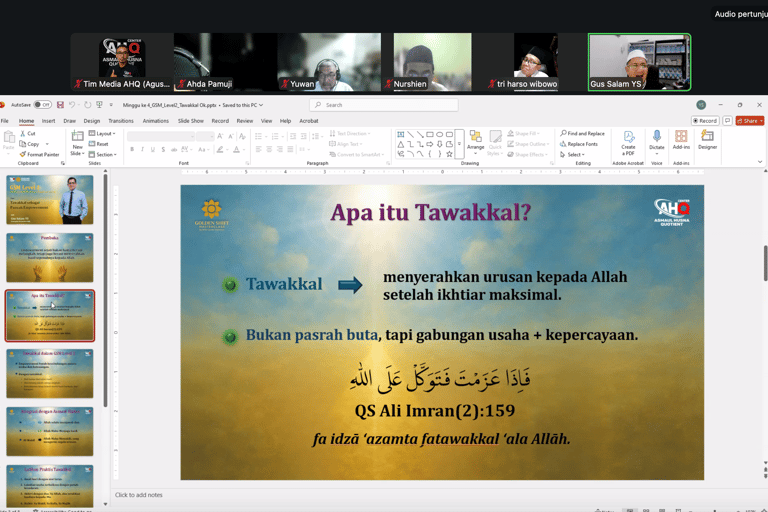
Task: Open Customize Quick Access Toolbar dropdown
Action: point(111,105)
